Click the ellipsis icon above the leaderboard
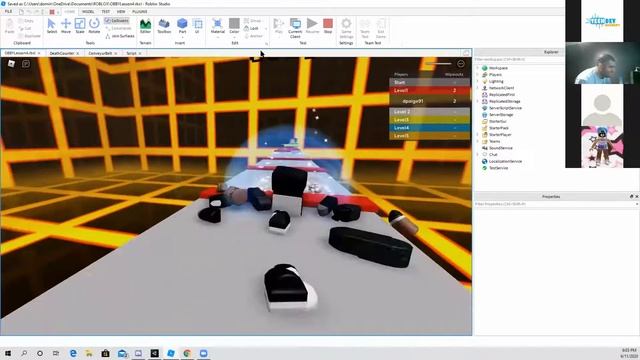This screenshot has height=360, width=640. point(461,64)
